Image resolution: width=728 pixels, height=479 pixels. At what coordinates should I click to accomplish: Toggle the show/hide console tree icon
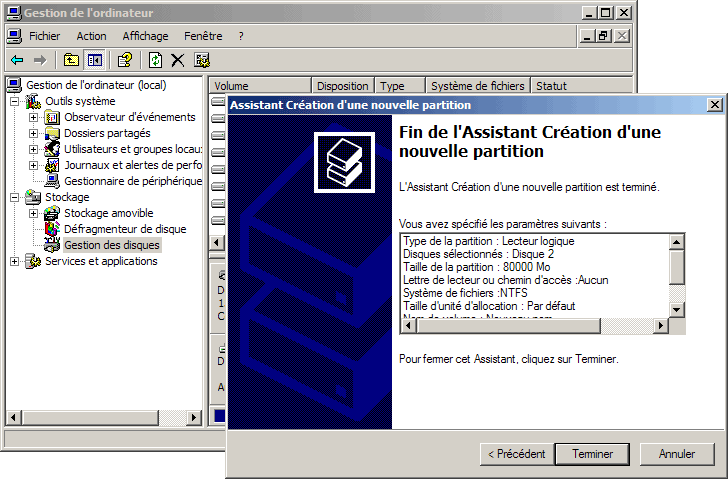point(94,60)
